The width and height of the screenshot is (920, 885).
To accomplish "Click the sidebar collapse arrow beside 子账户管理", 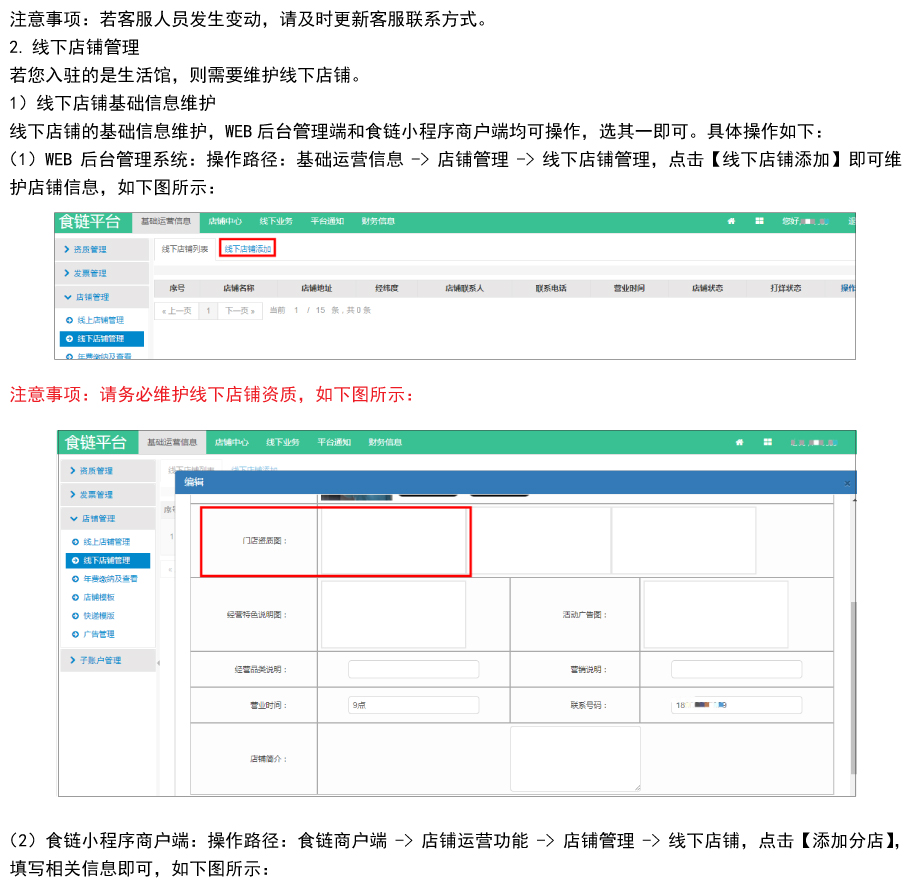I will (x=158, y=661).
